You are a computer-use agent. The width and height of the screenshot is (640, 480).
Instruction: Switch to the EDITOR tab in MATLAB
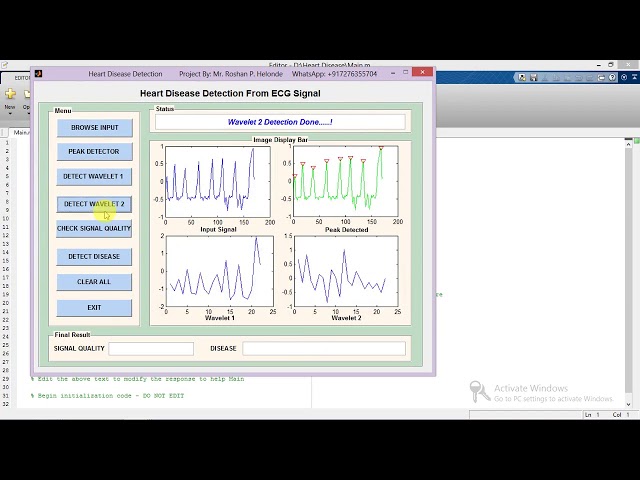point(22,78)
